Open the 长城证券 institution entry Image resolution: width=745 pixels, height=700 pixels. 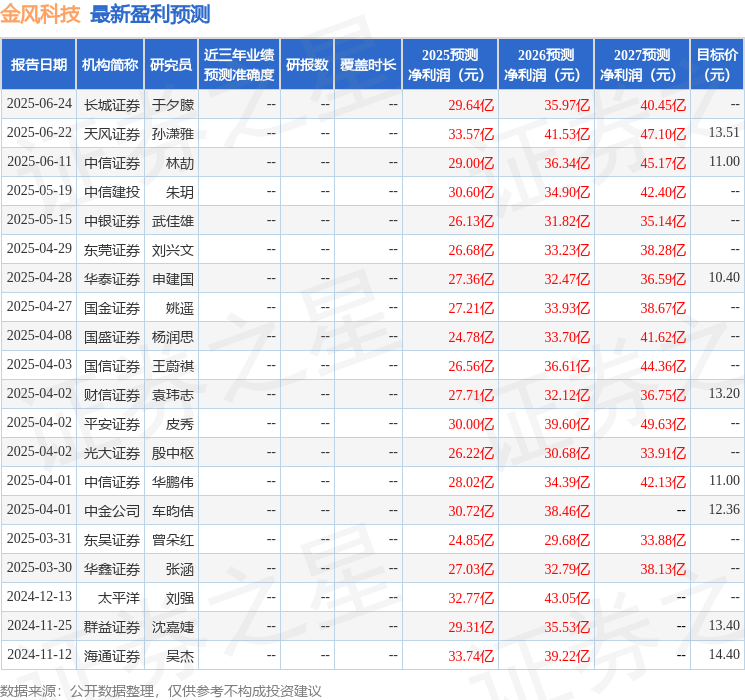click(111, 104)
